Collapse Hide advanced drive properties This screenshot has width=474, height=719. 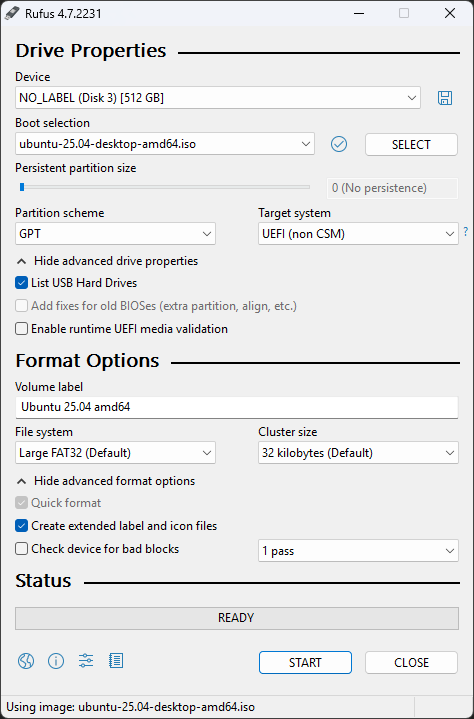click(x=107, y=261)
